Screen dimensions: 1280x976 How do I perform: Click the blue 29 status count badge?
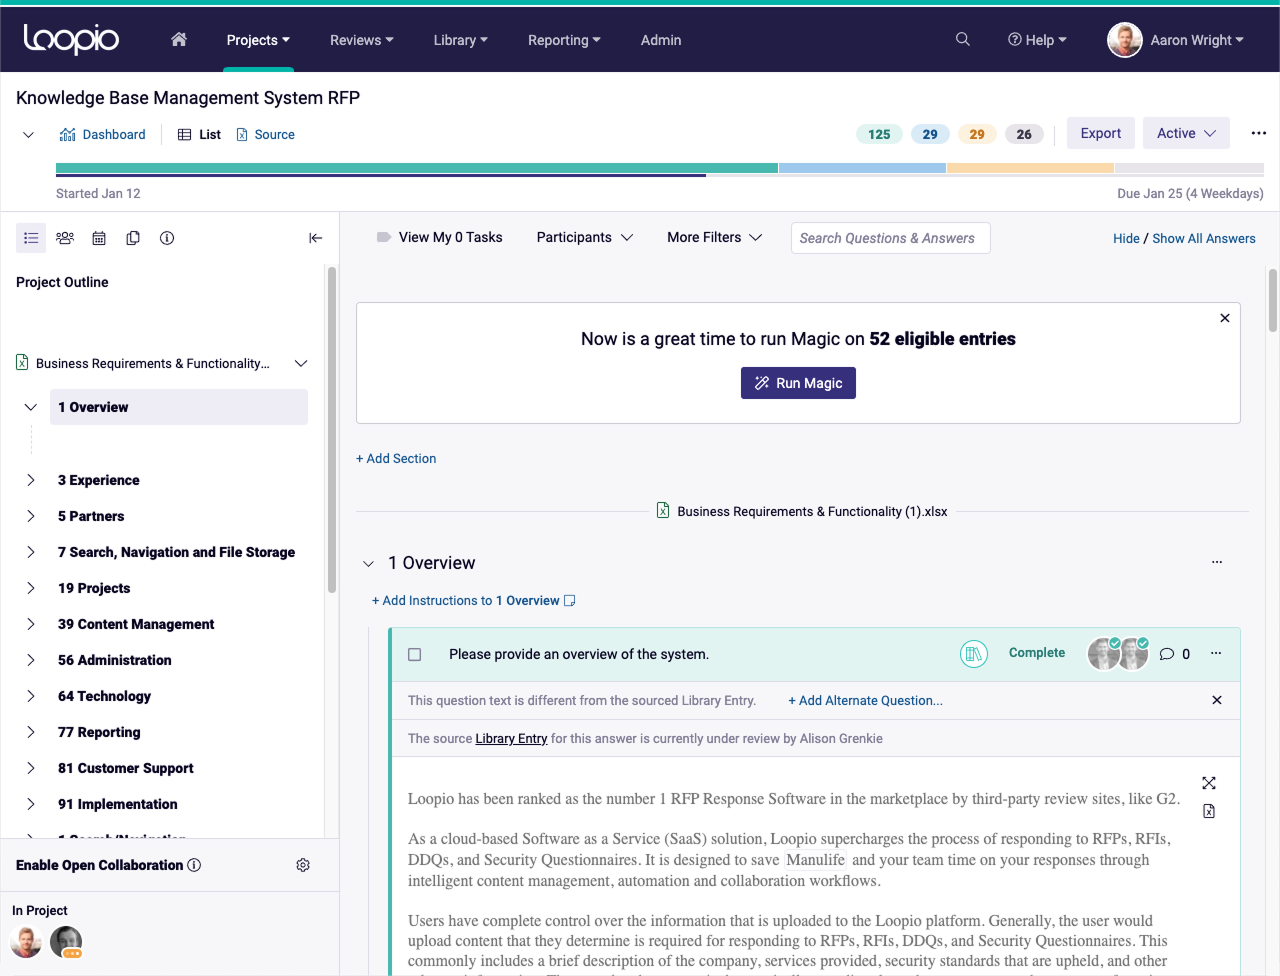[930, 134]
